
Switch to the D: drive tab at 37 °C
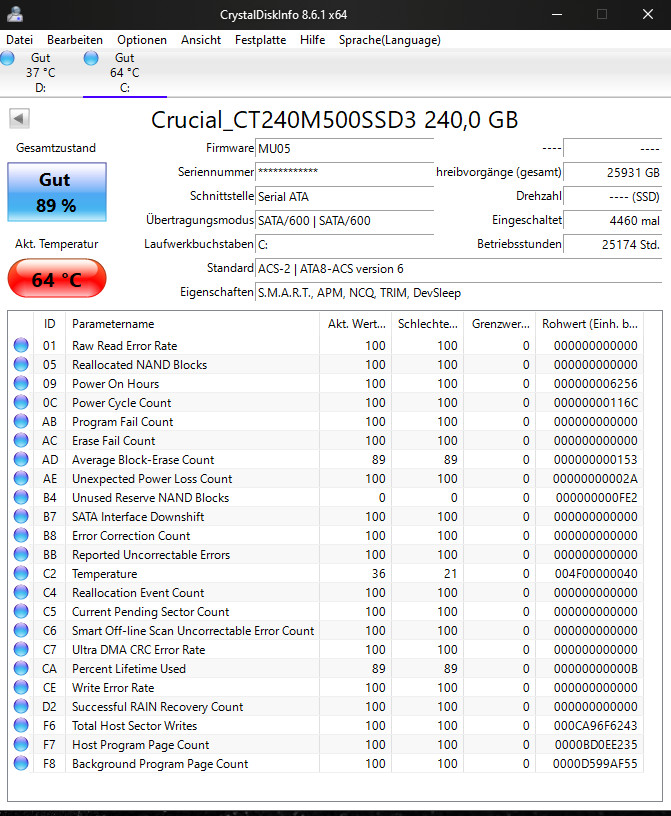click(x=41, y=72)
